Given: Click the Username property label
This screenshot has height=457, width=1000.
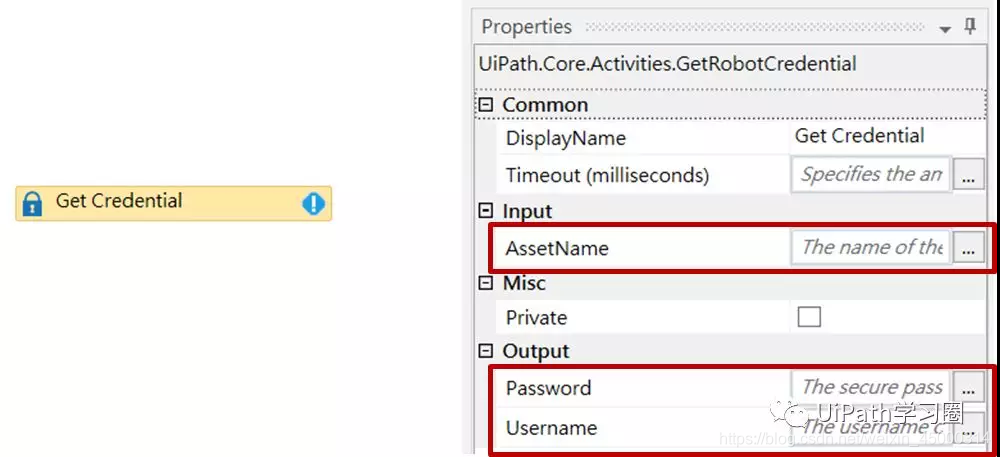Looking at the screenshot, I should 551,428.
